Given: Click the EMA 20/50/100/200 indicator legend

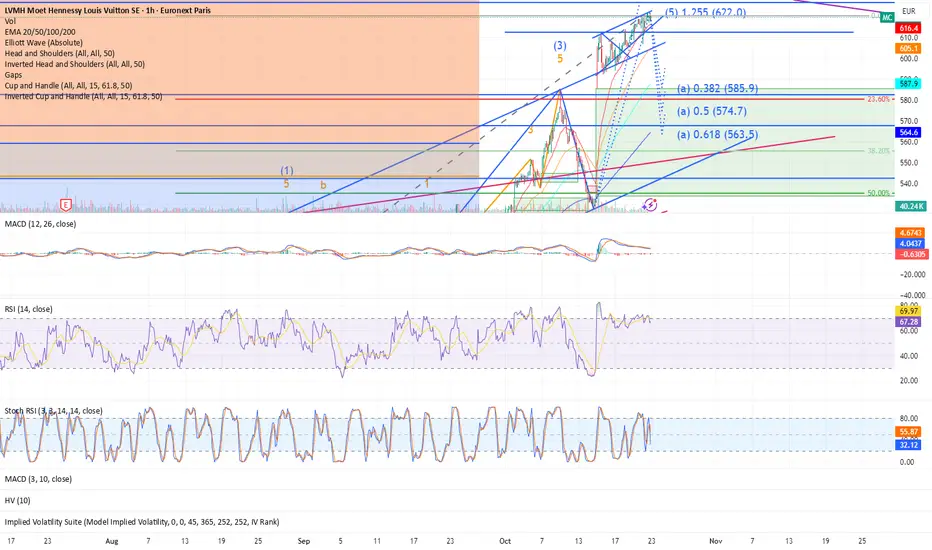Looking at the screenshot, I should click(40, 32).
